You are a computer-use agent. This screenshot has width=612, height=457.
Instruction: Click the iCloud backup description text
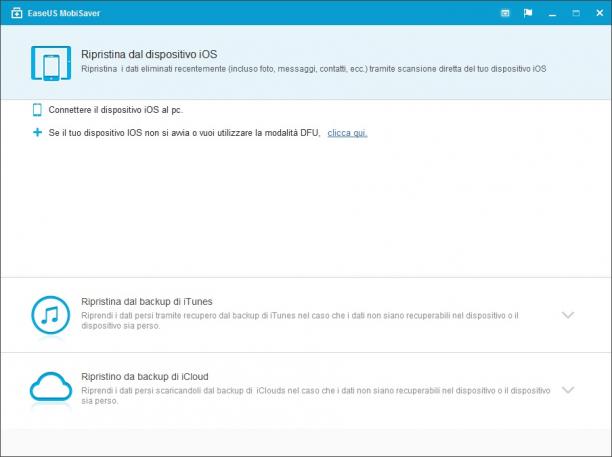click(x=316, y=395)
